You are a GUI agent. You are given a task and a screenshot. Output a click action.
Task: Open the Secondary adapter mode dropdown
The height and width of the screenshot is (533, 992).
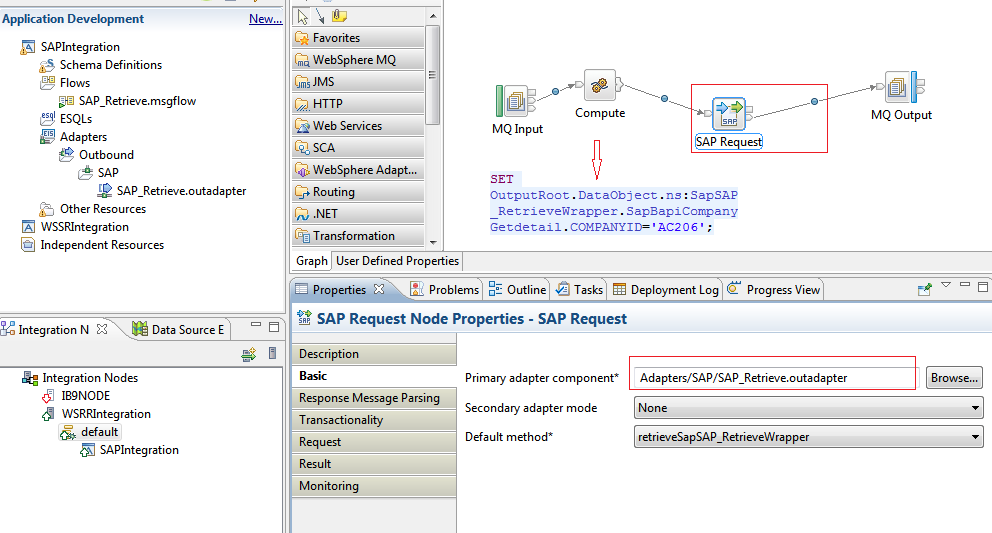coord(809,408)
